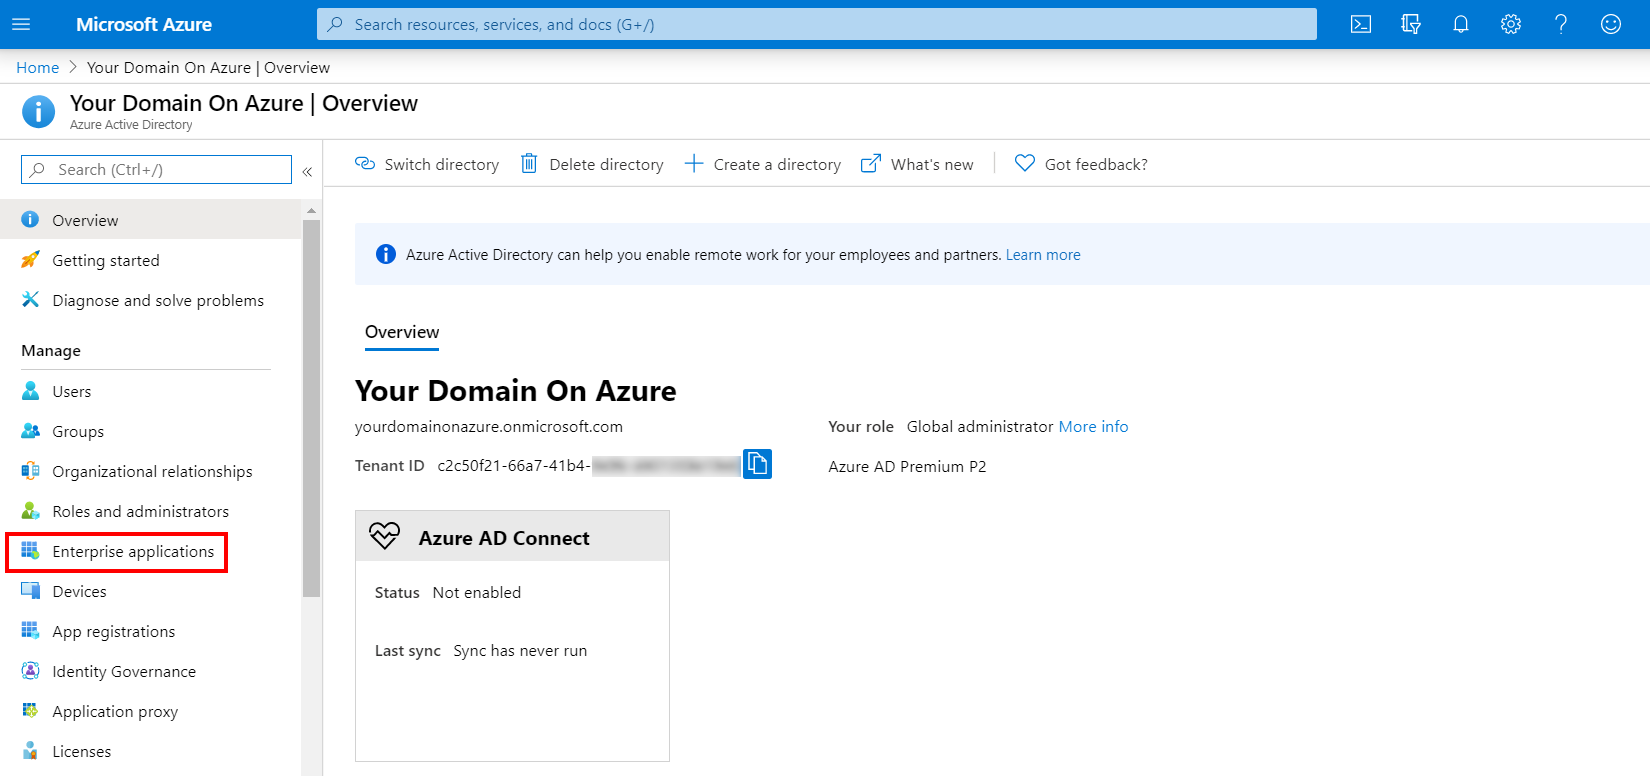Select the Overview tab
Image resolution: width=1650 pixels, height=776 pixels.
402,332
